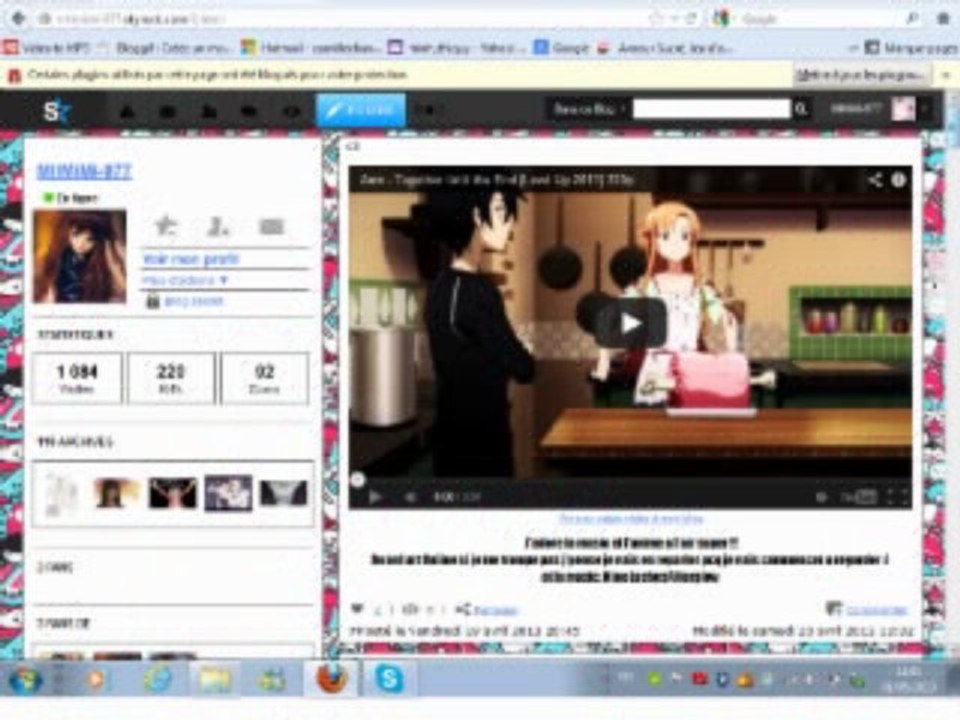
Task: Click the Skyrock search magnifier icon
Action: point(801,109)
